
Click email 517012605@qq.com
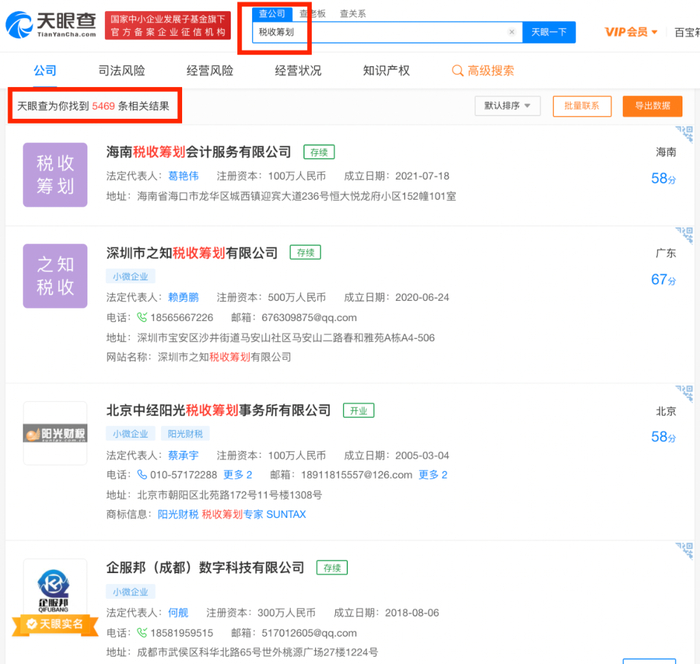click(309, 633)
